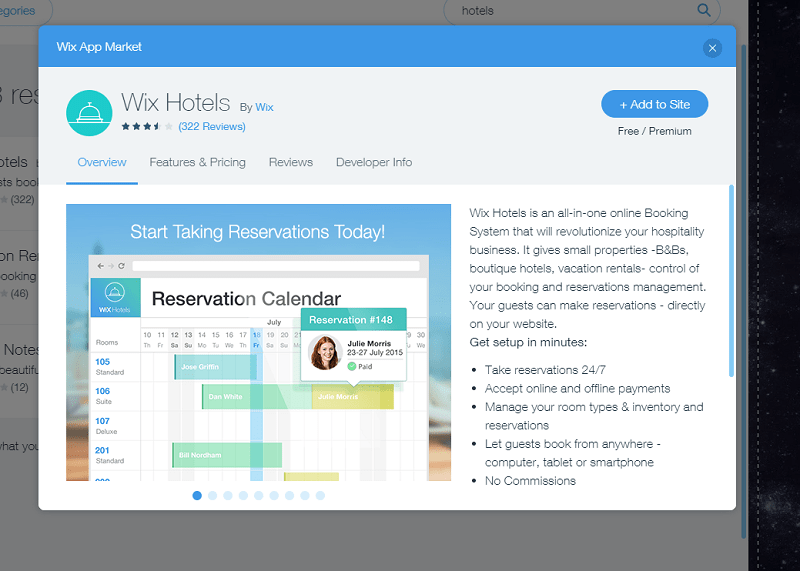Select the ninth carousel dot
Image resolution: width=800 pixels, height=571 pixels.
coord(320,495)
